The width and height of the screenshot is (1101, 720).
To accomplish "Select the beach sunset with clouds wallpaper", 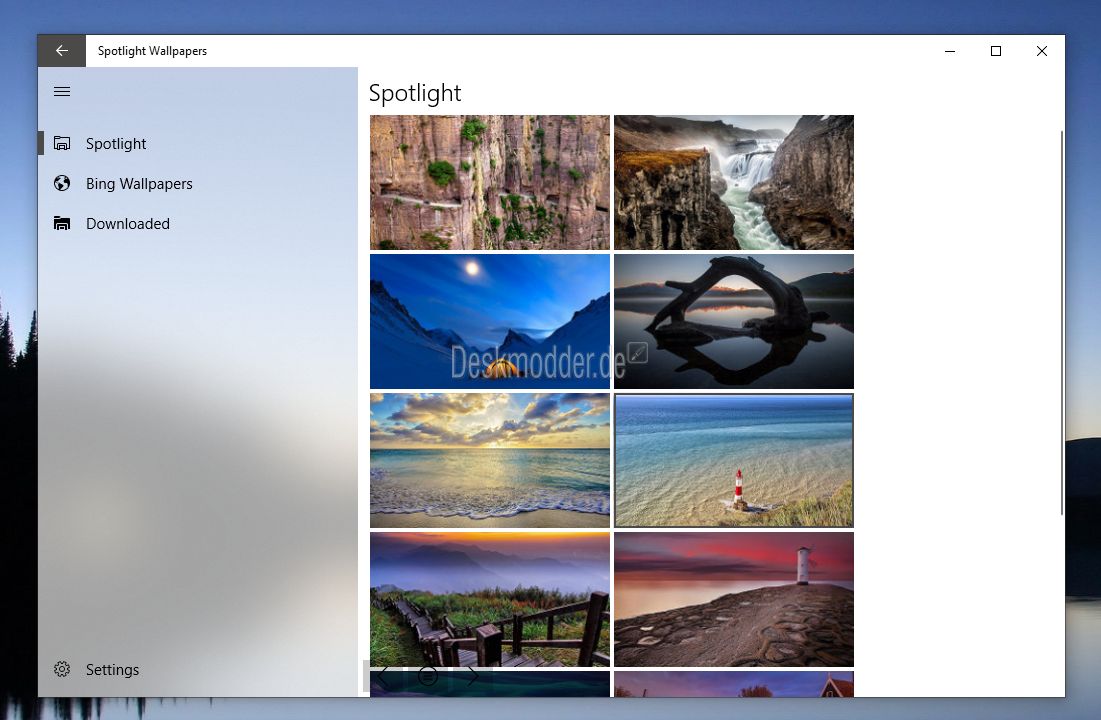I will pos(489,460).
